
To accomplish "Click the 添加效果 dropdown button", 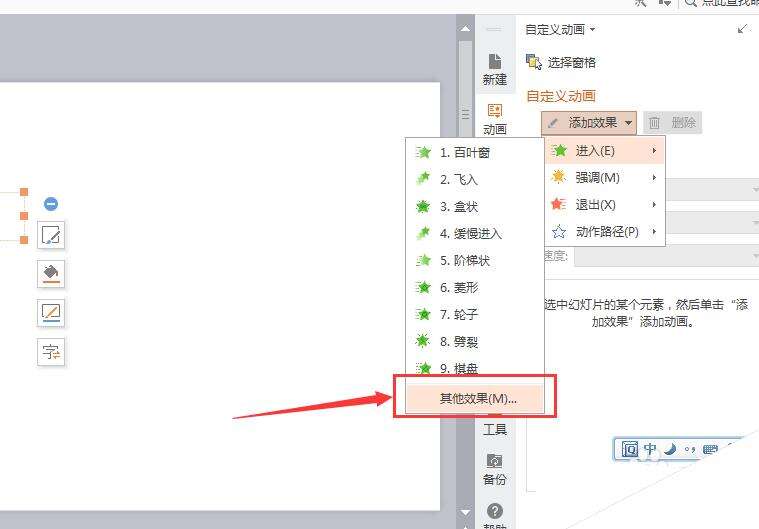I will tap(589, 123).
